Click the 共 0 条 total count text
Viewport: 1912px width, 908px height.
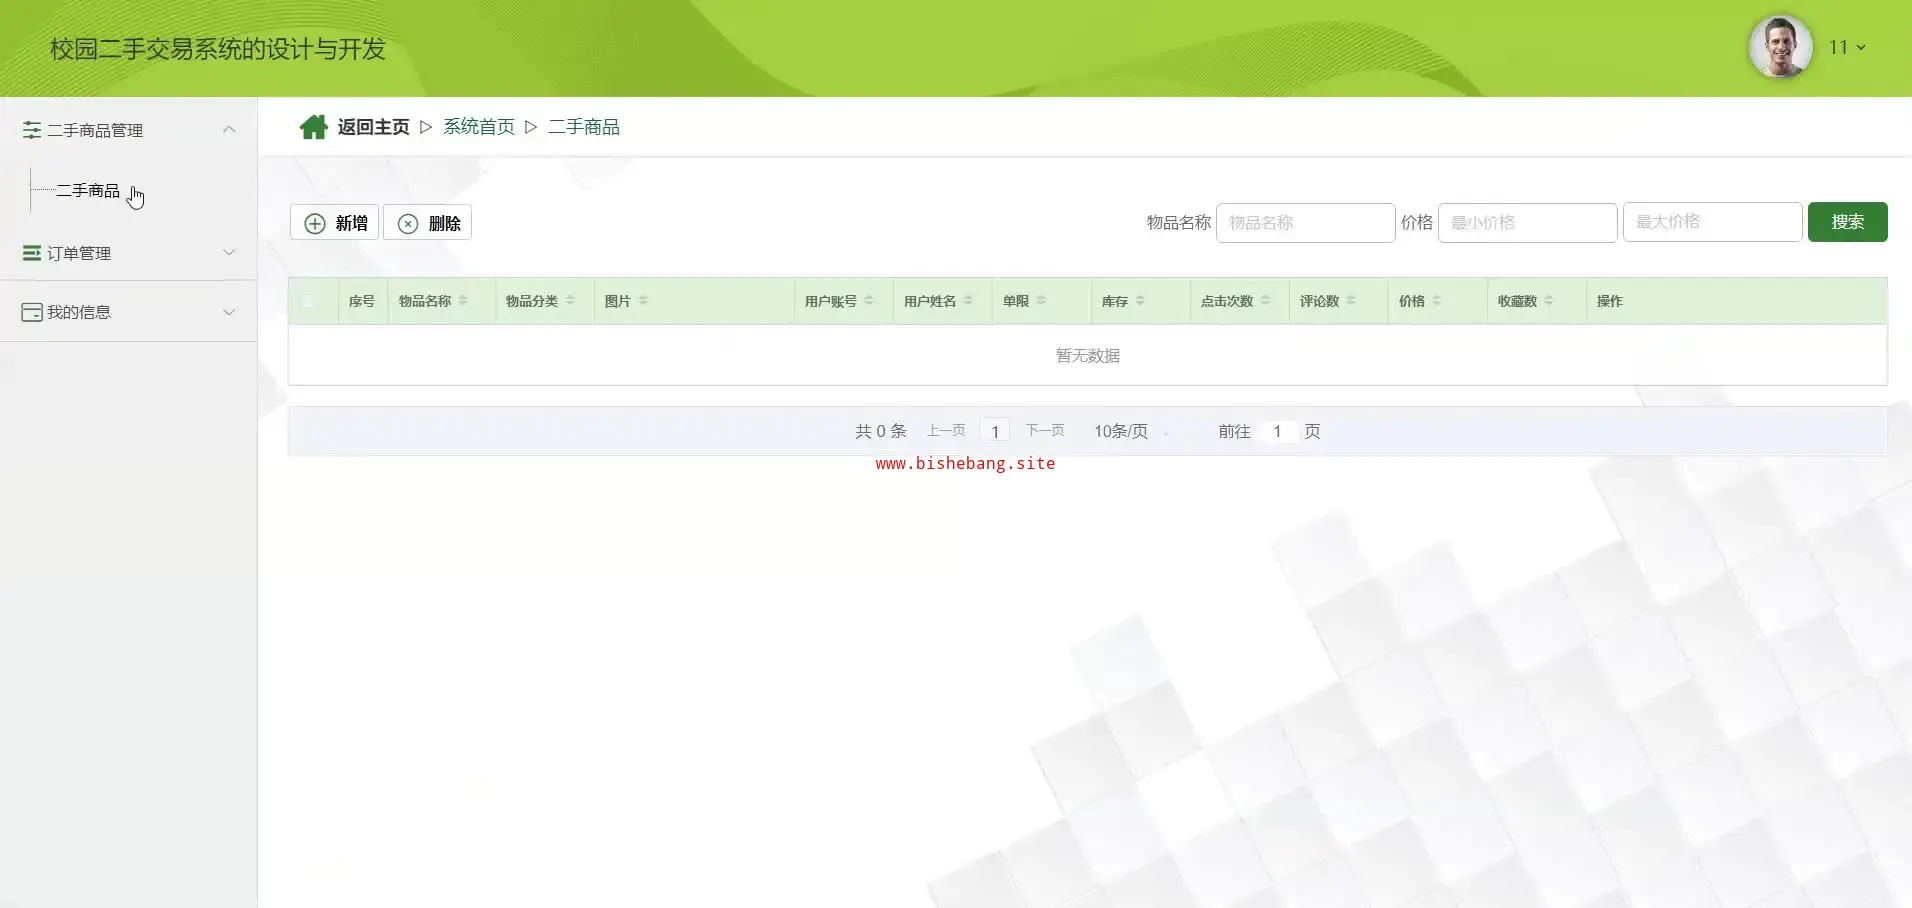tap(880, 431)
